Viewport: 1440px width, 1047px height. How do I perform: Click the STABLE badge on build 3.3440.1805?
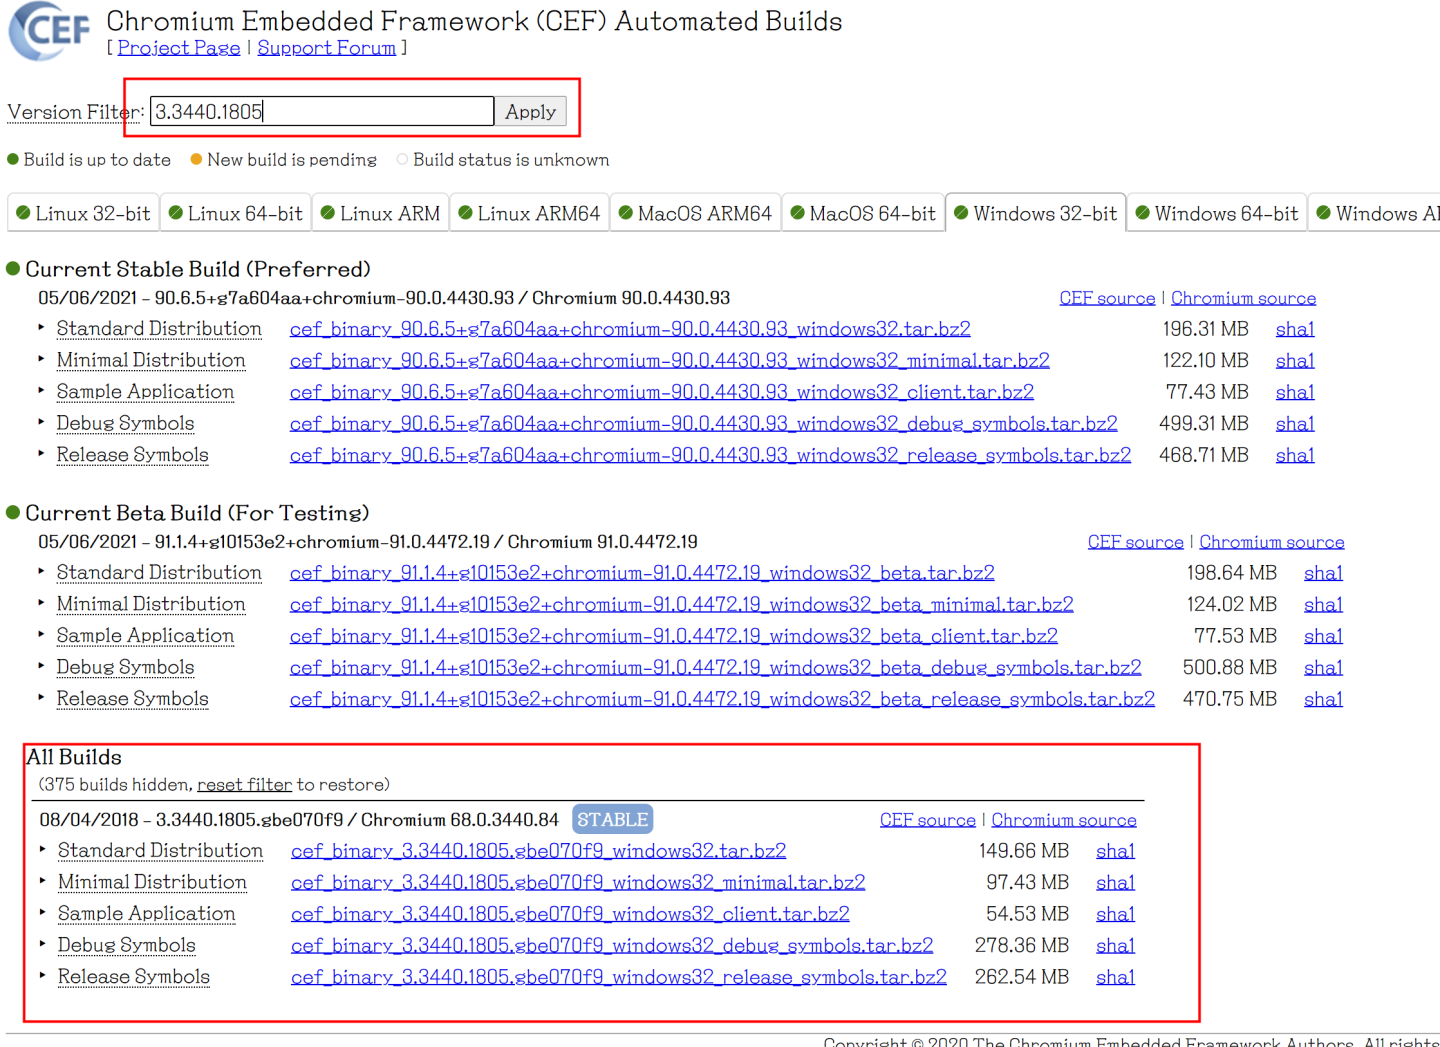[613, 820]
